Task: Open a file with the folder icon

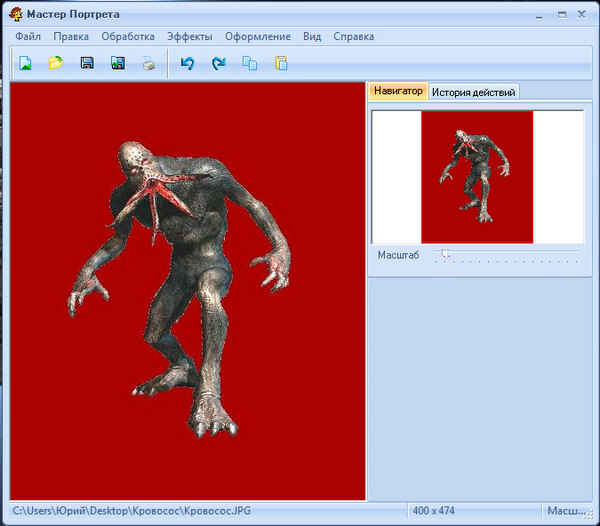Action: (x=56, y=63)
